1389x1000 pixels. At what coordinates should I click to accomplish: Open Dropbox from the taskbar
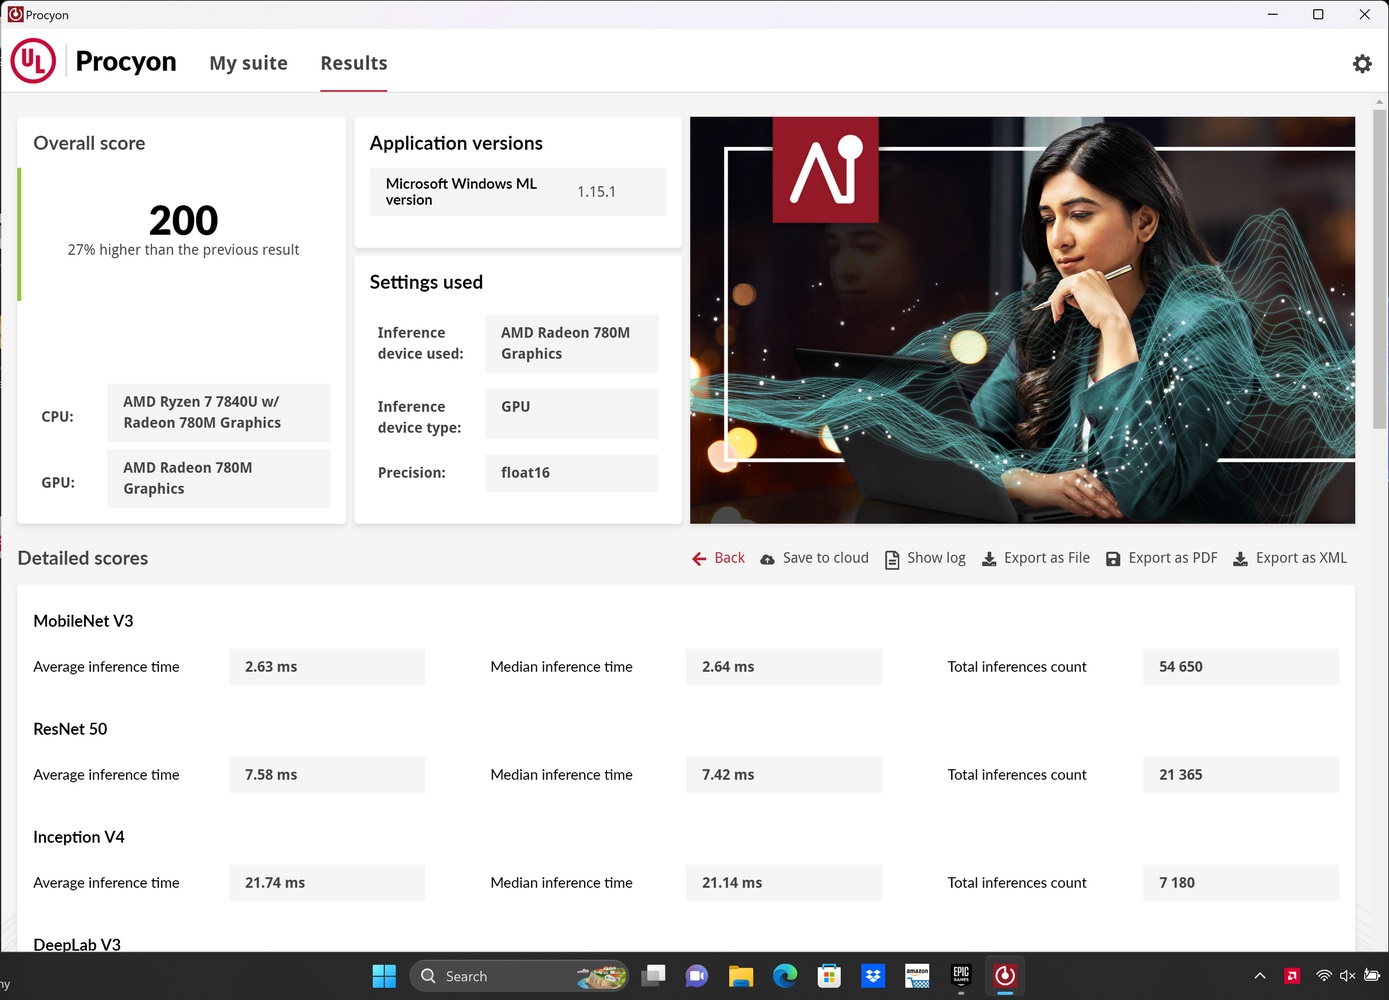coord(873,976)
